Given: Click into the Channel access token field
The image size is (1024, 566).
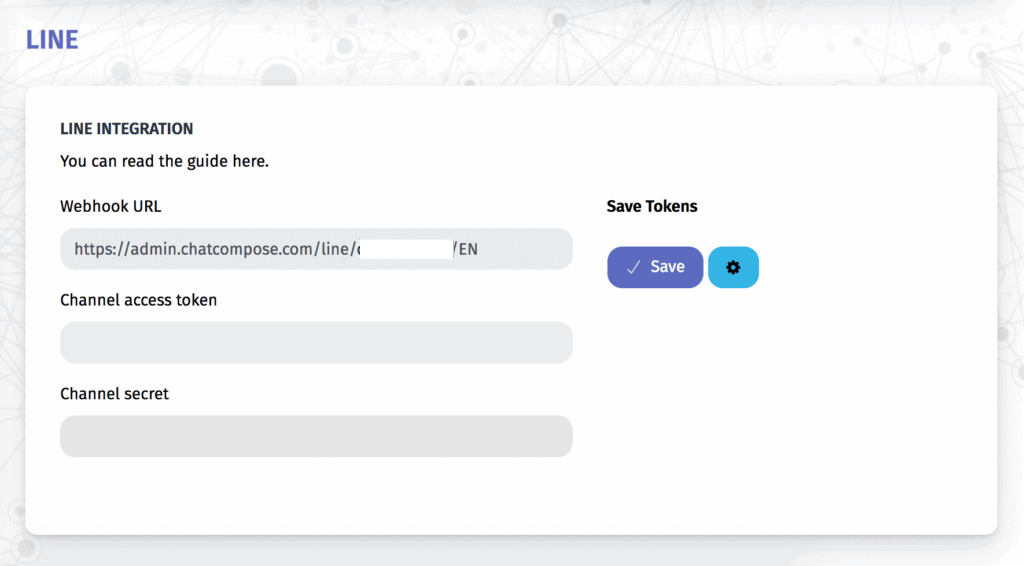Looking at the screenshot, I should tap(316, 342).
